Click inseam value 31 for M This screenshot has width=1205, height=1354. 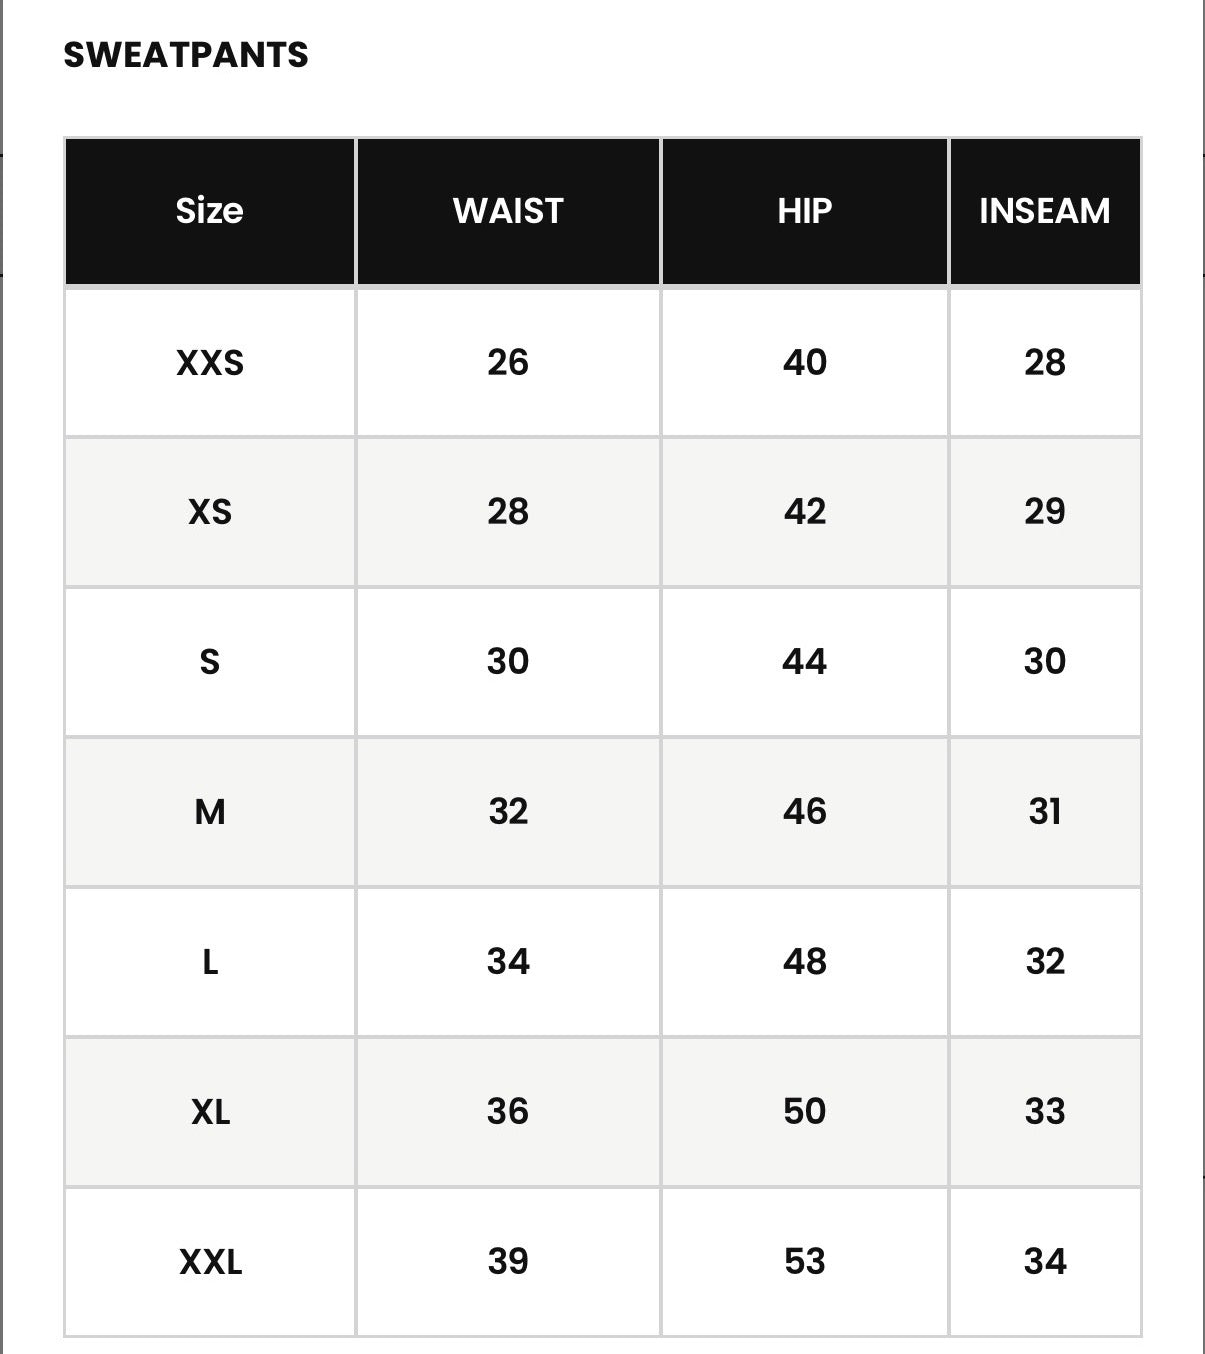1045,812
